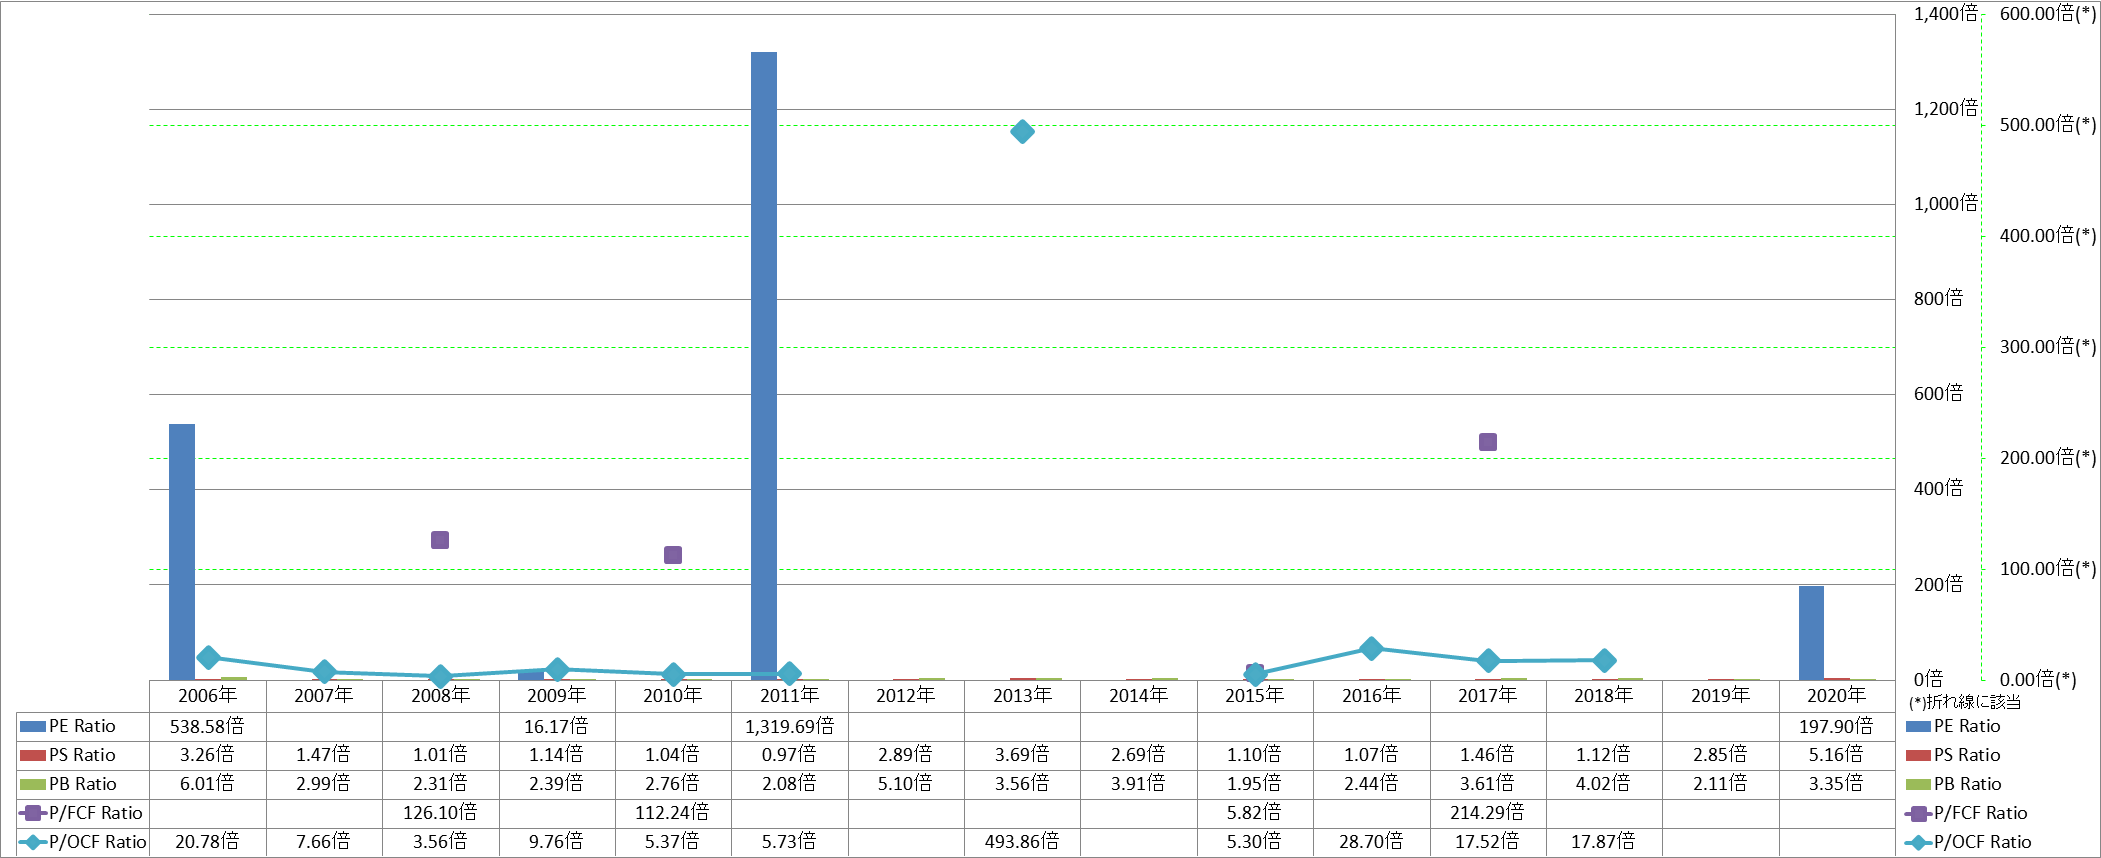Click the (*)折れ線に該当 note
Image resolution: width=2101 pixels, height=858 pixels.
point(1965,702)
